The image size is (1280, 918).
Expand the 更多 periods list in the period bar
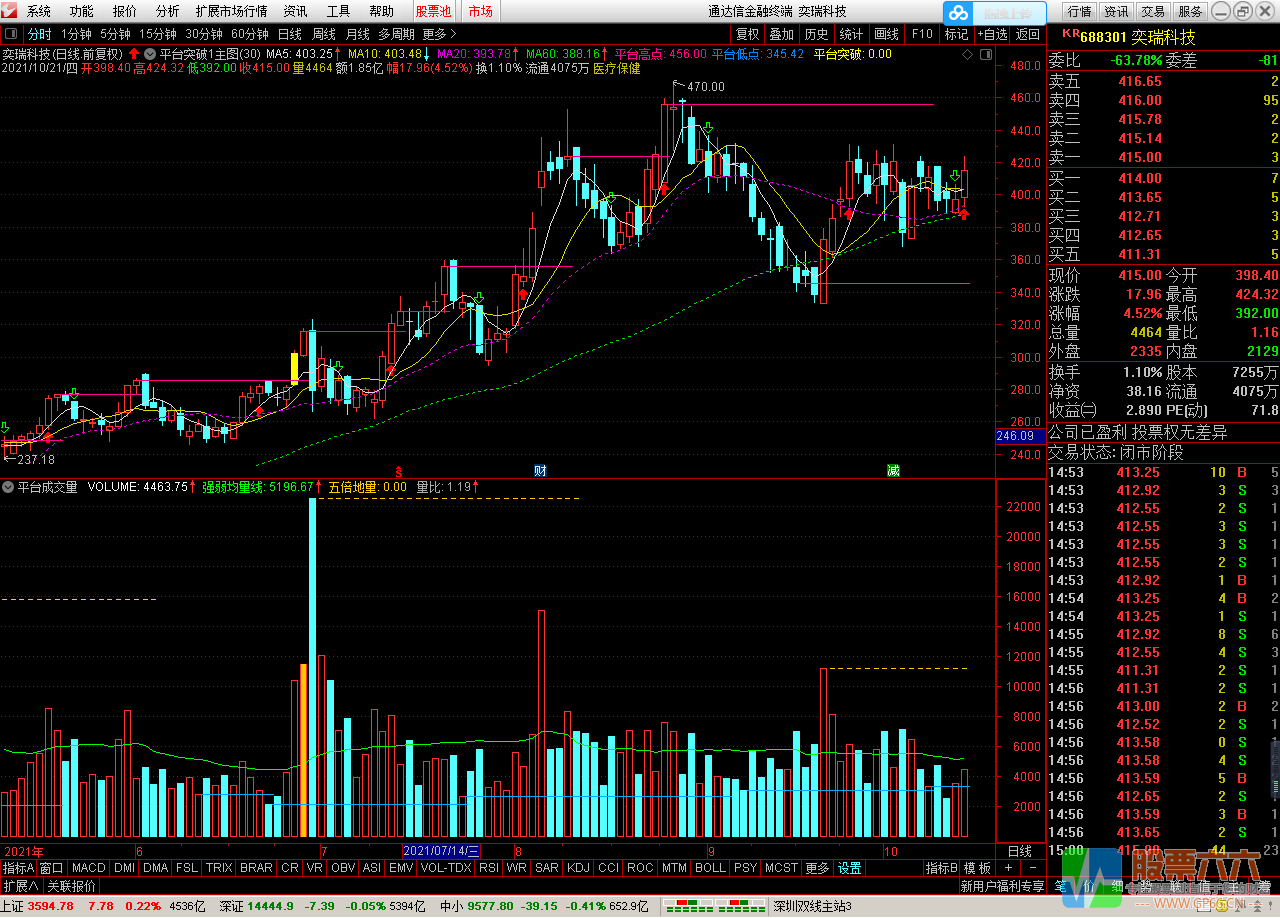438,34
